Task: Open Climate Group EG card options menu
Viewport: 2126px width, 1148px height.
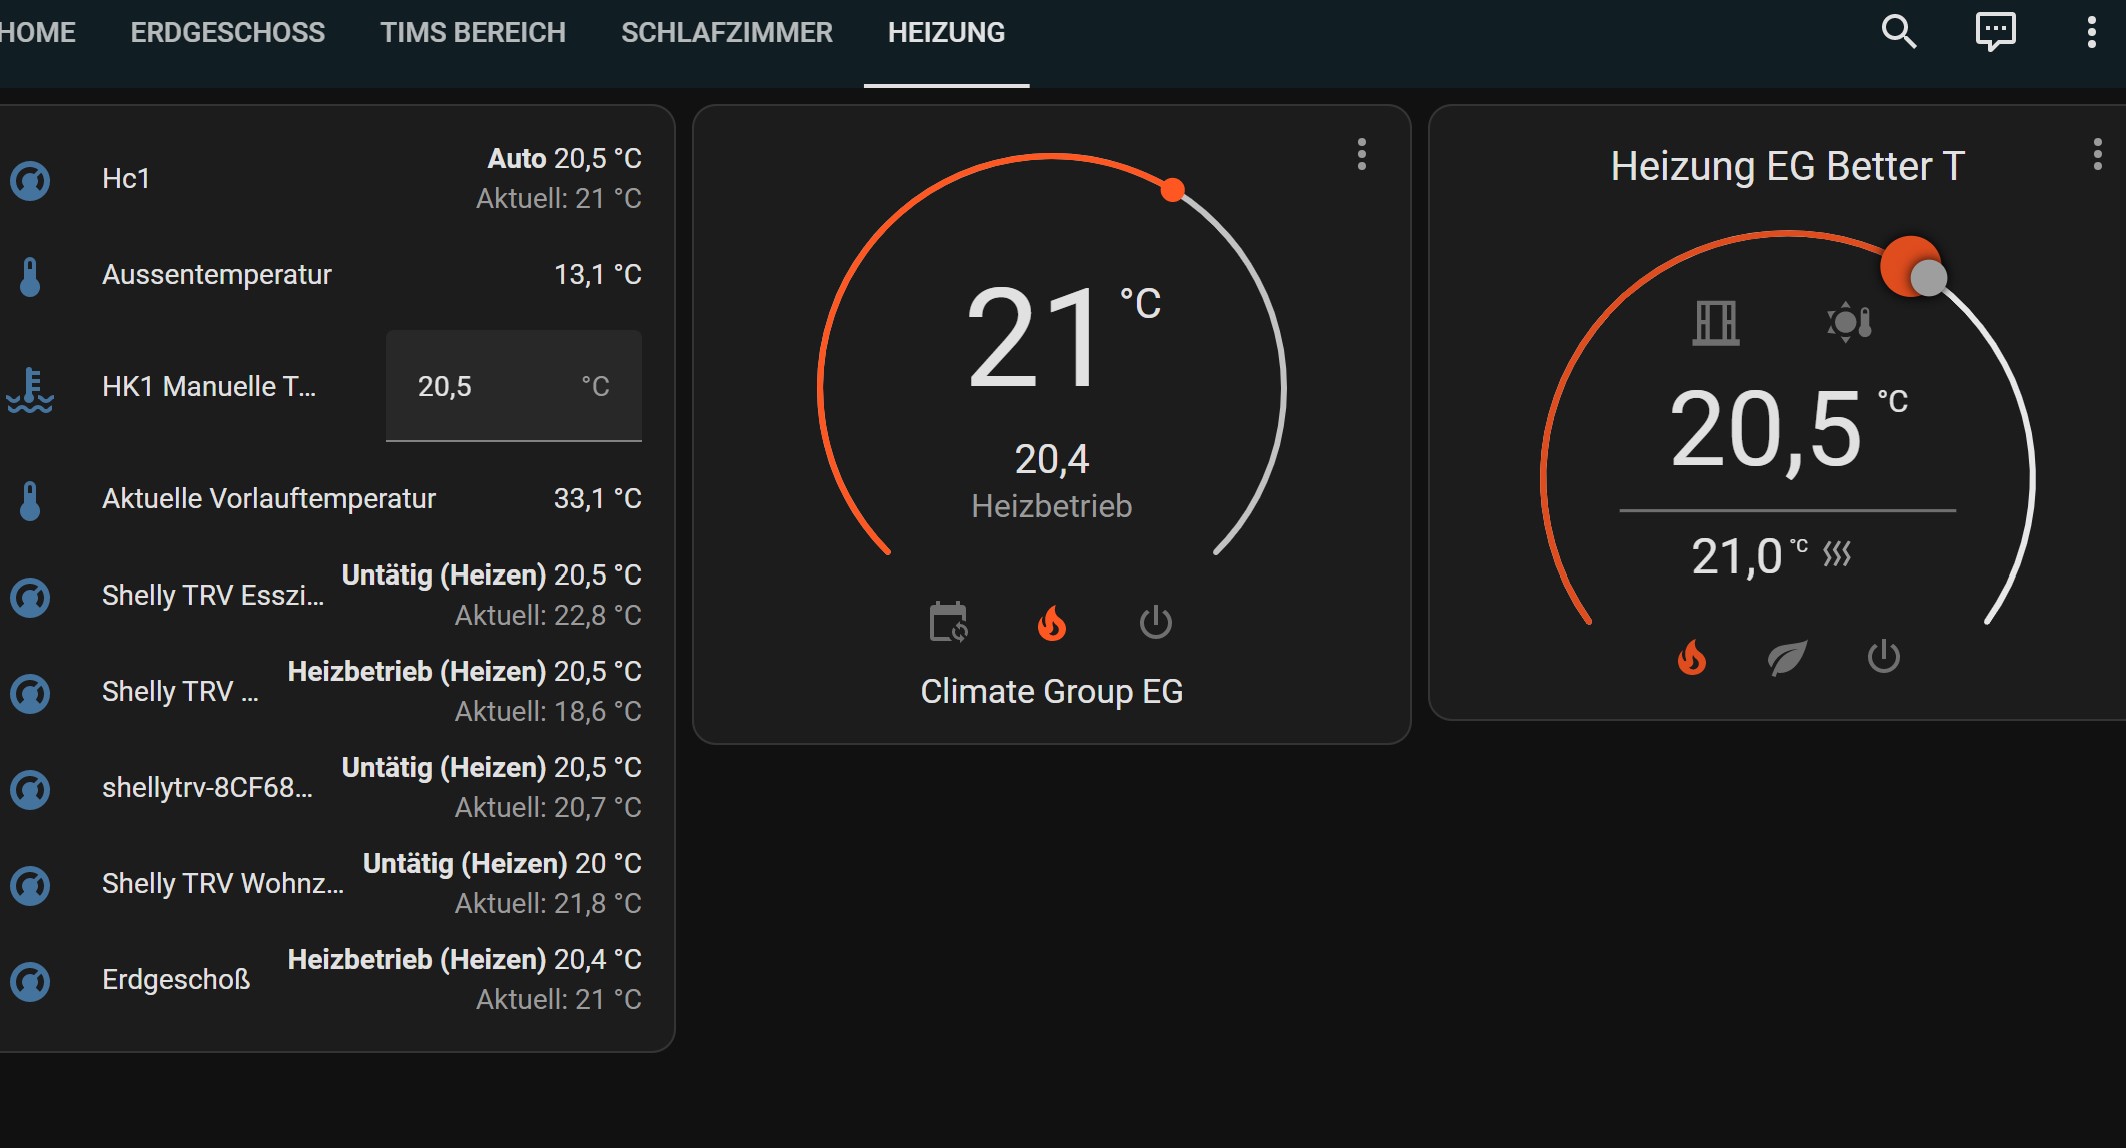Action: tap(1361, 154)
